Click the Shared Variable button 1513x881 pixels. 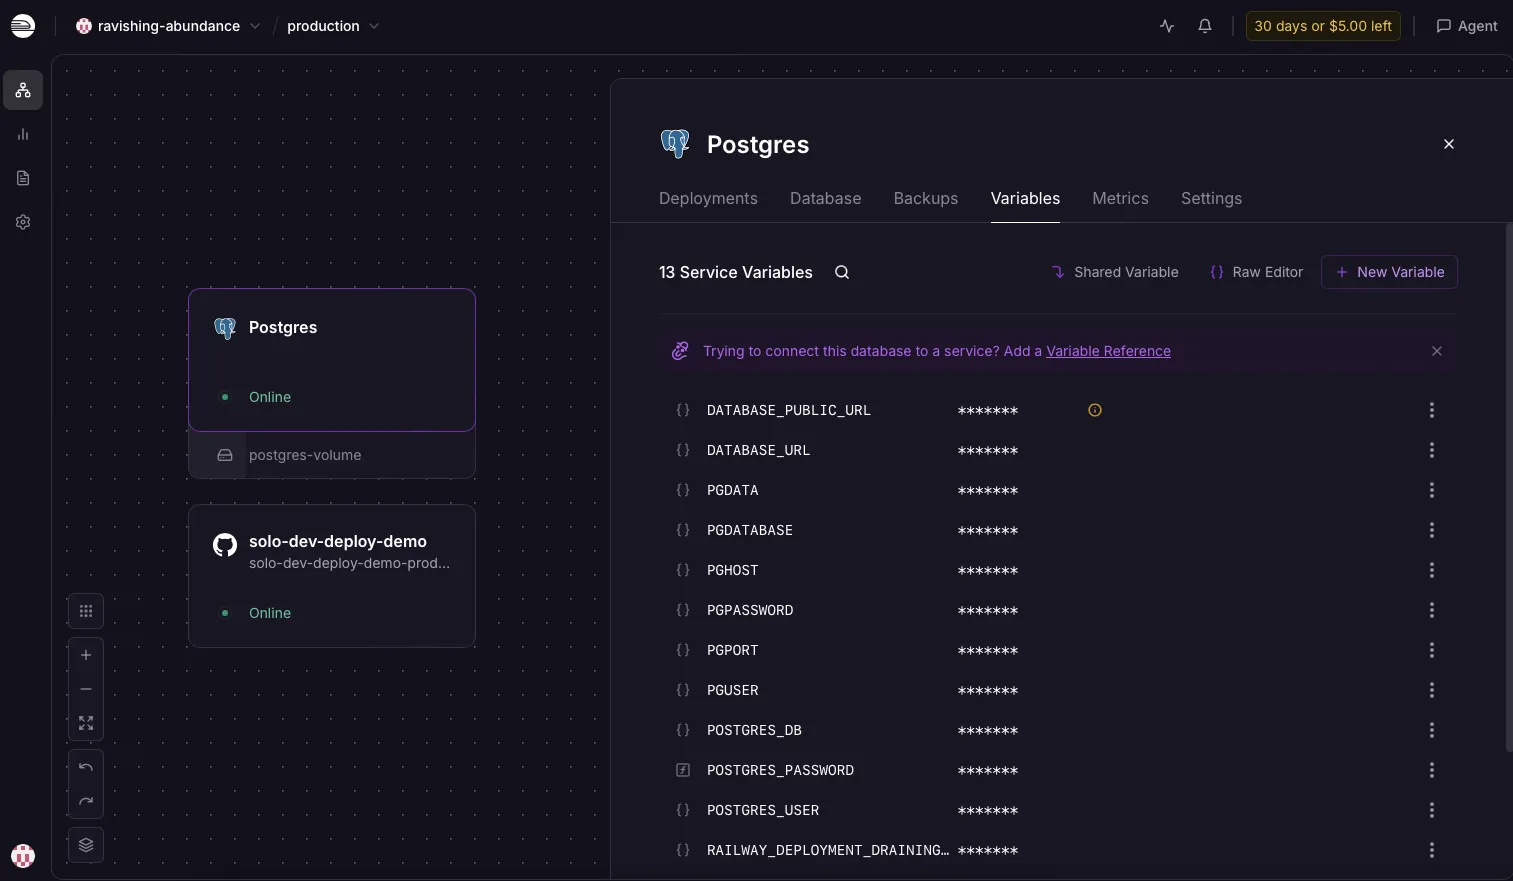coord(1115,272)
